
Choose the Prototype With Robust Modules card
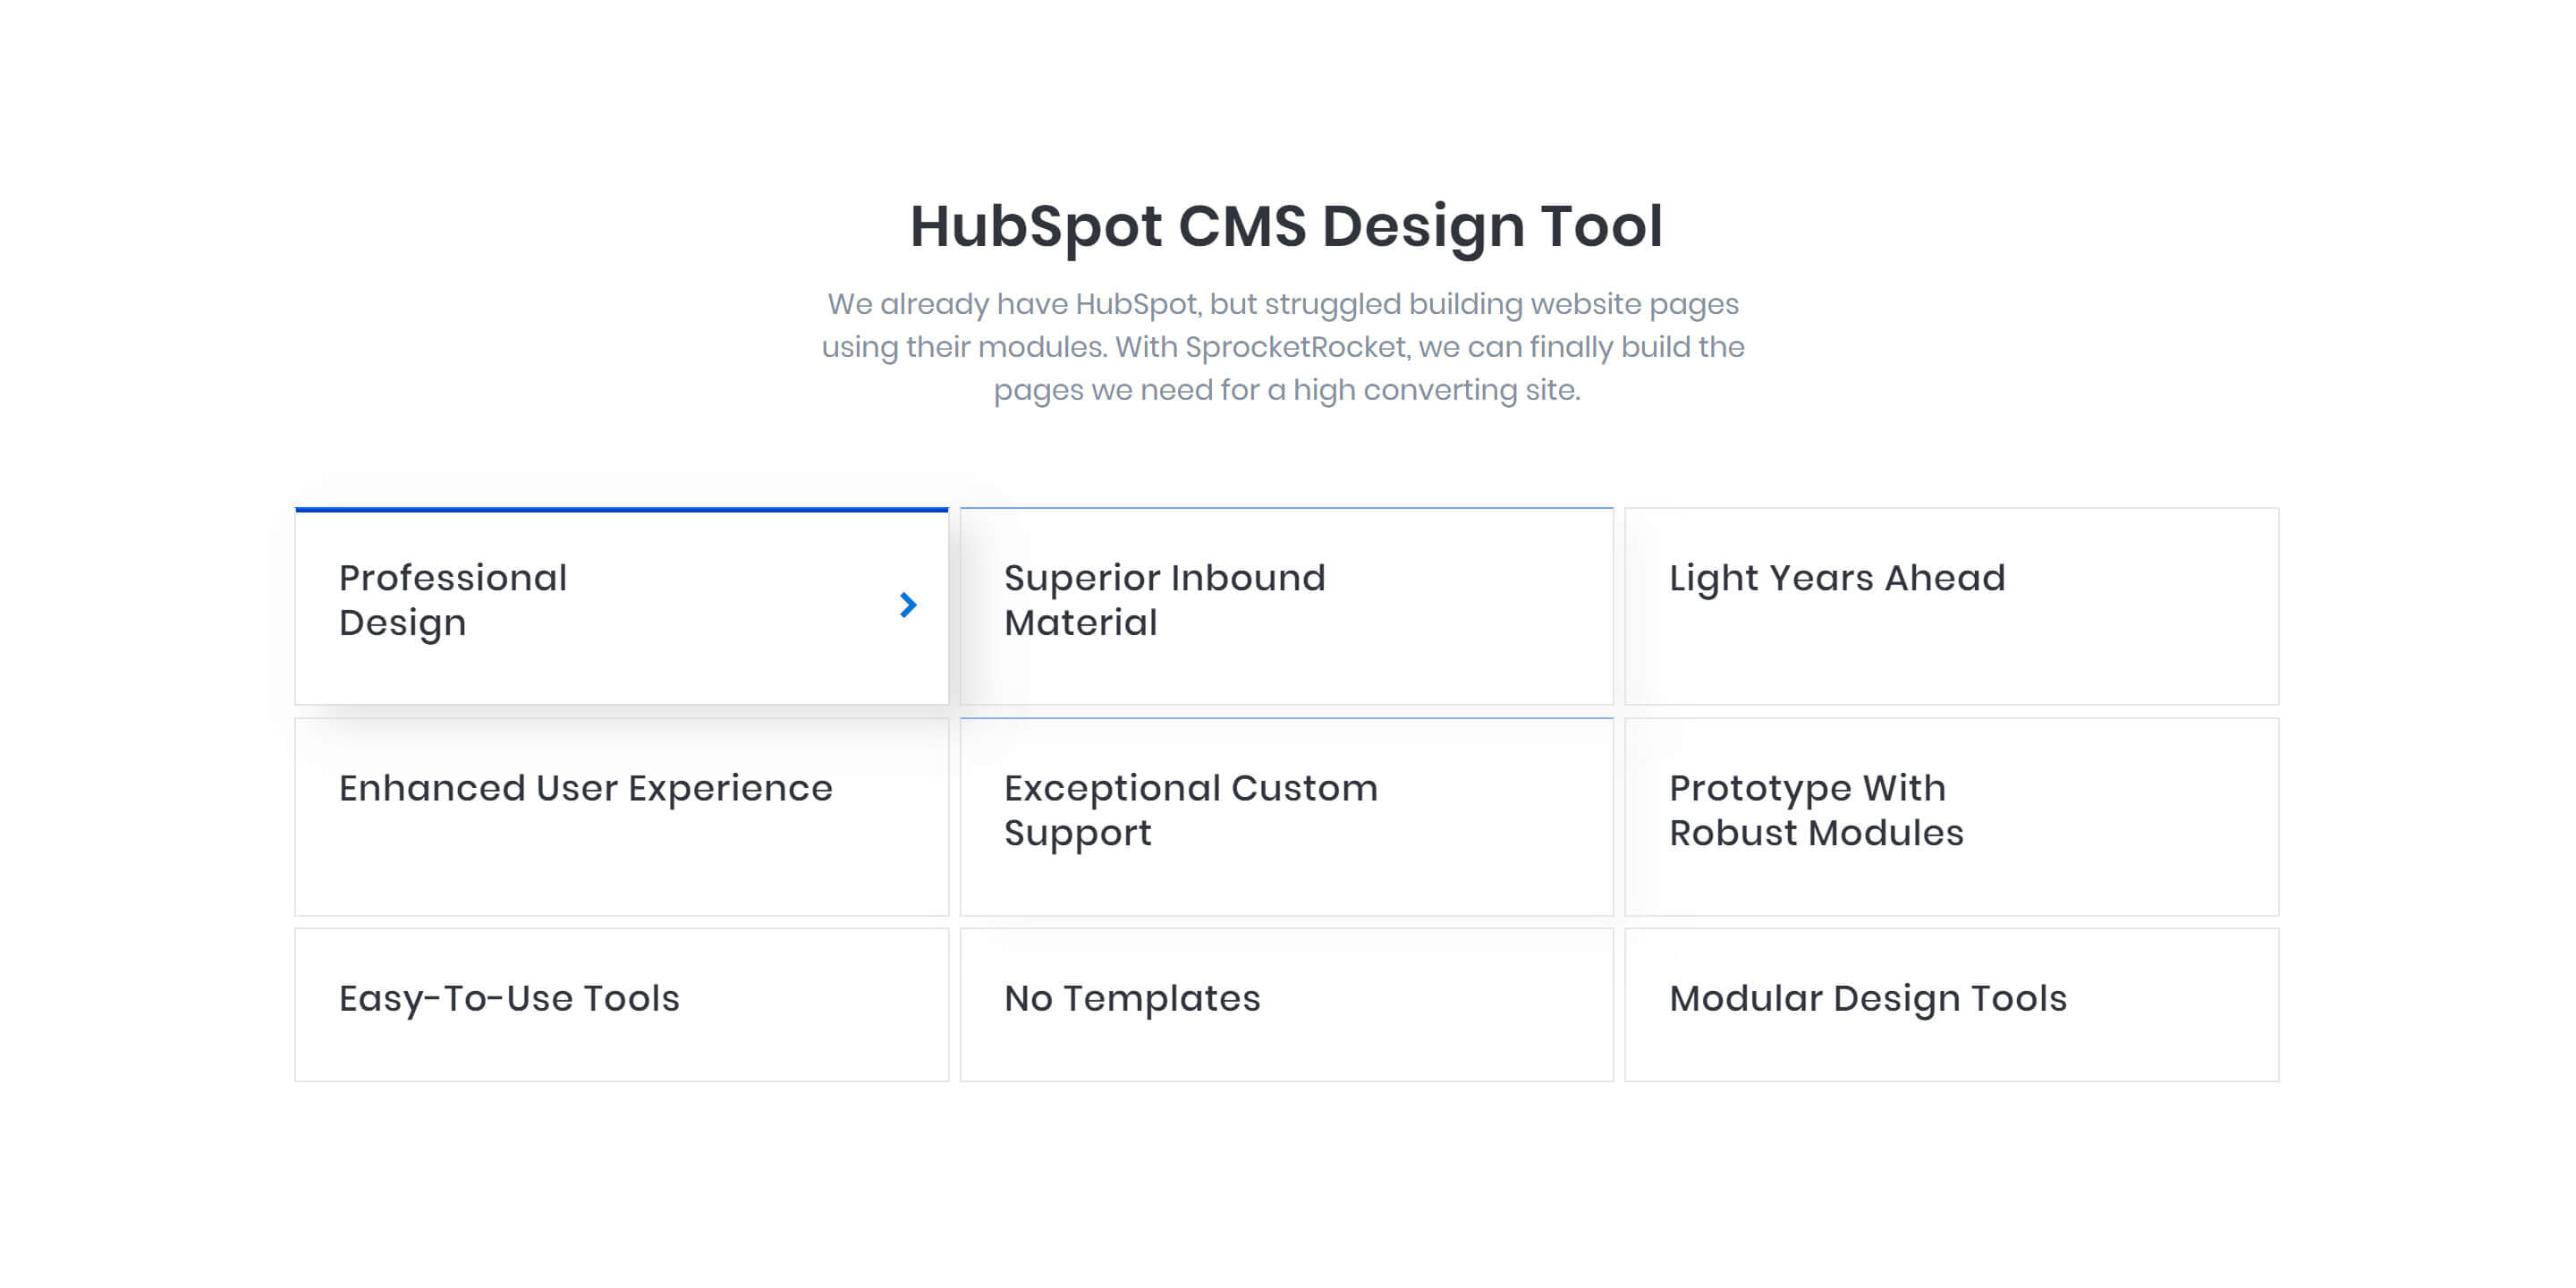(x=1951, y=816)
